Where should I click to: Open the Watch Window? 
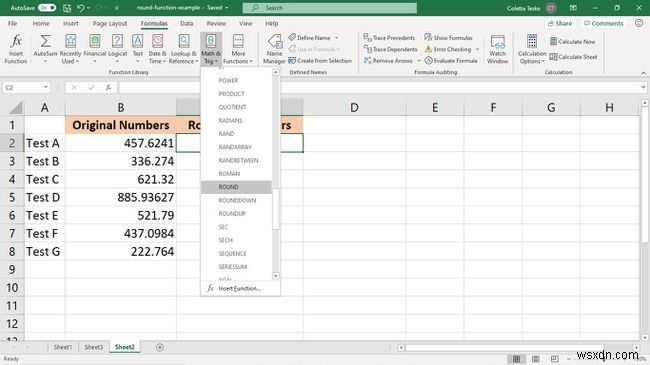497,49
